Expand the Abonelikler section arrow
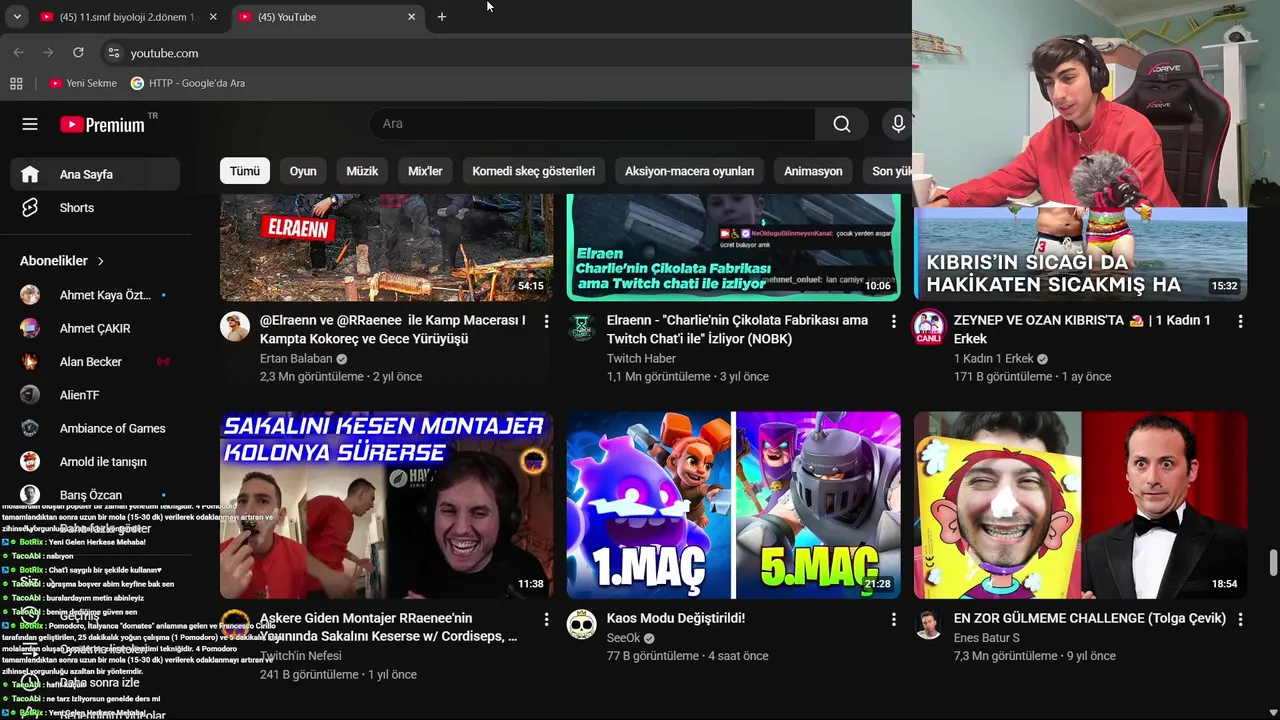 click(x=101, y=261)
